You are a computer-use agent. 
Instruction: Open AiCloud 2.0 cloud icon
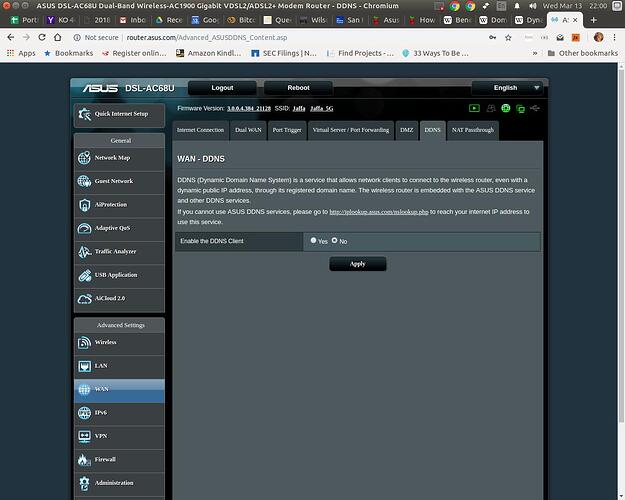[85, 299]
